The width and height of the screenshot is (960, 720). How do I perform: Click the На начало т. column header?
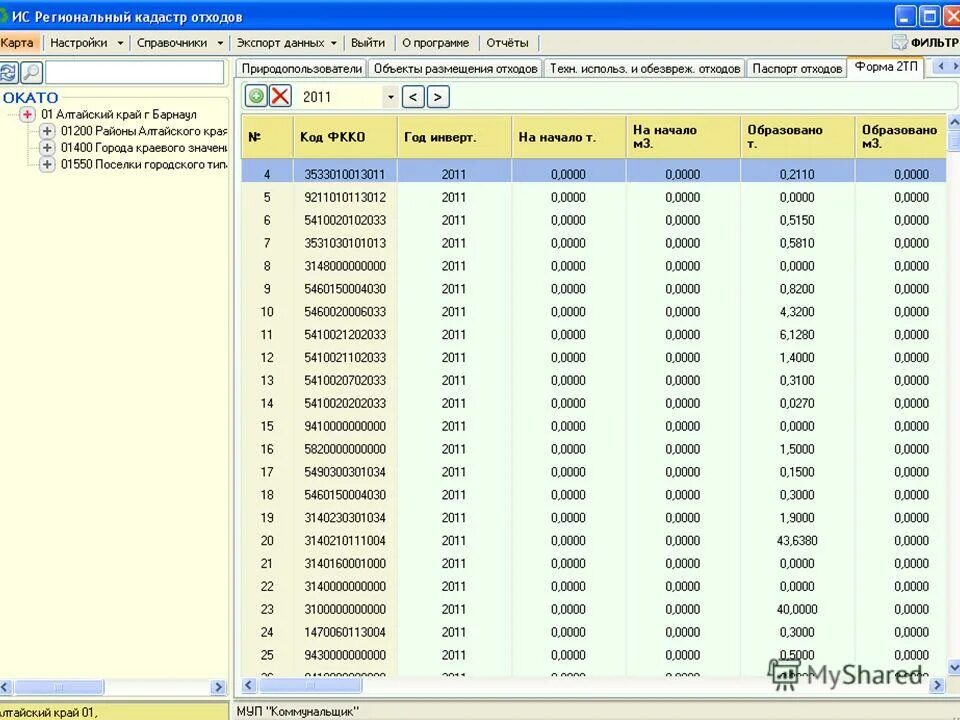(x=569, y=137)
